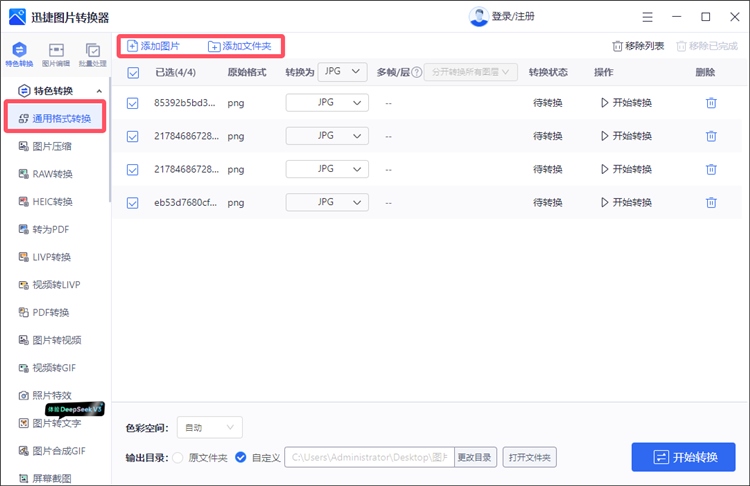Viewport: 750px width, 486px height.
Task: Open format dropdown for third 21784686728 row
Action: point(327,169)
